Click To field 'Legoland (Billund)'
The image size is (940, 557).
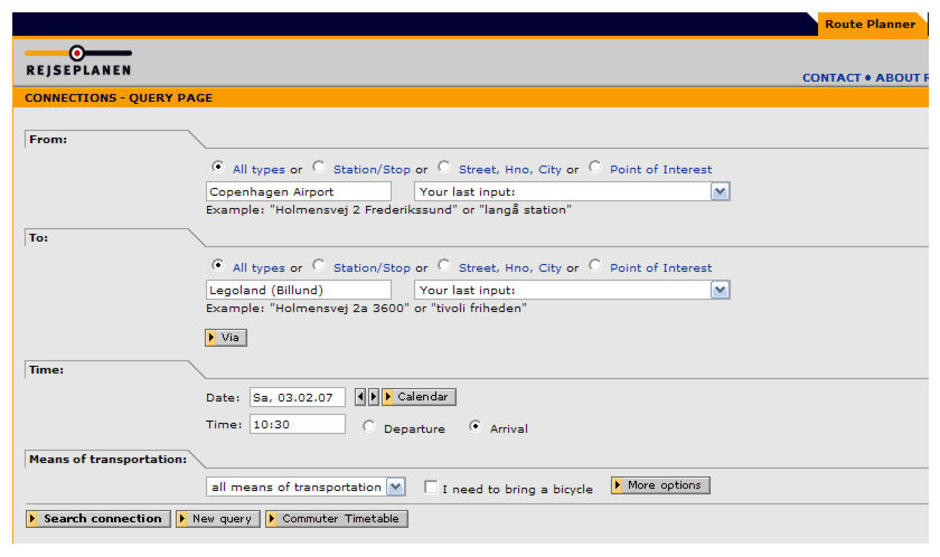299,290
